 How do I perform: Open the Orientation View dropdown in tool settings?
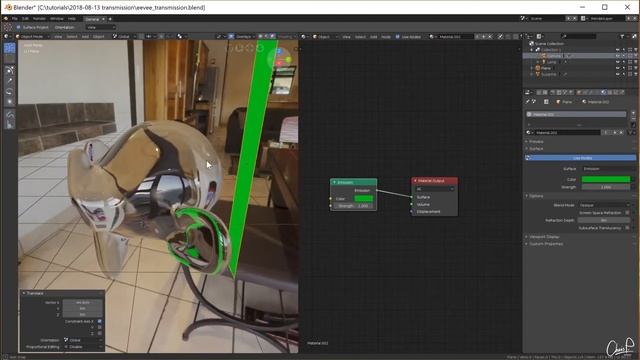101,27
